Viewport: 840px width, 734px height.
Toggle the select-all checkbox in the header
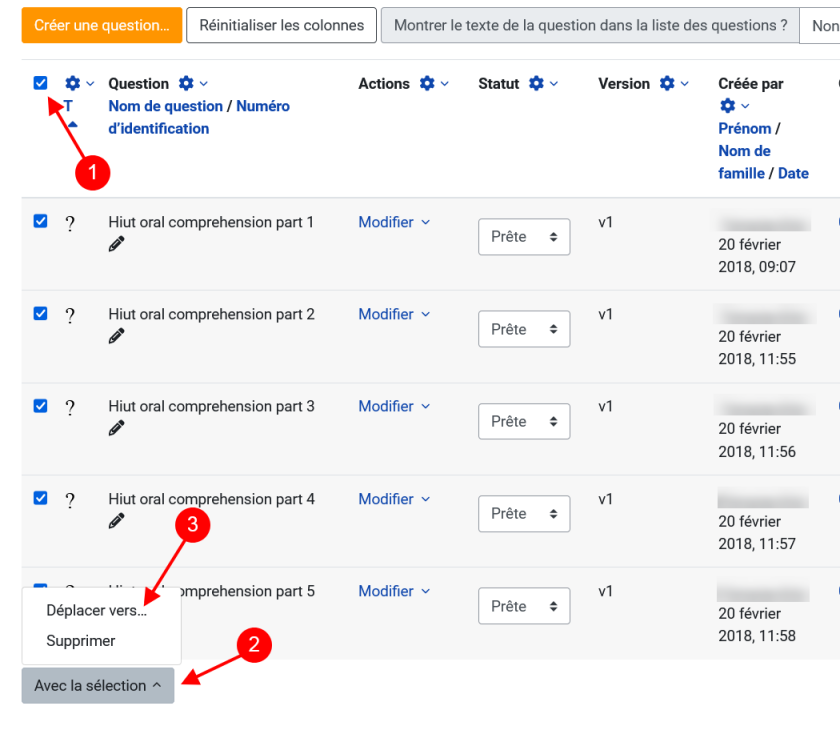(x=41, y=83)
